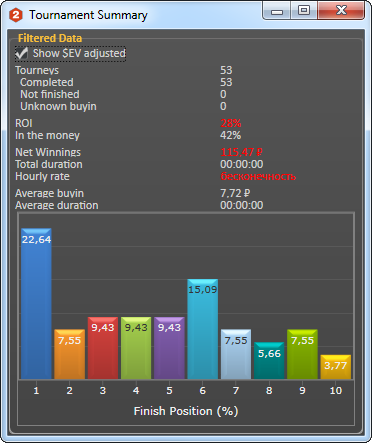Screen dimensions: 372x443
Task: Click the Not finished label
Action: point(50,94)
